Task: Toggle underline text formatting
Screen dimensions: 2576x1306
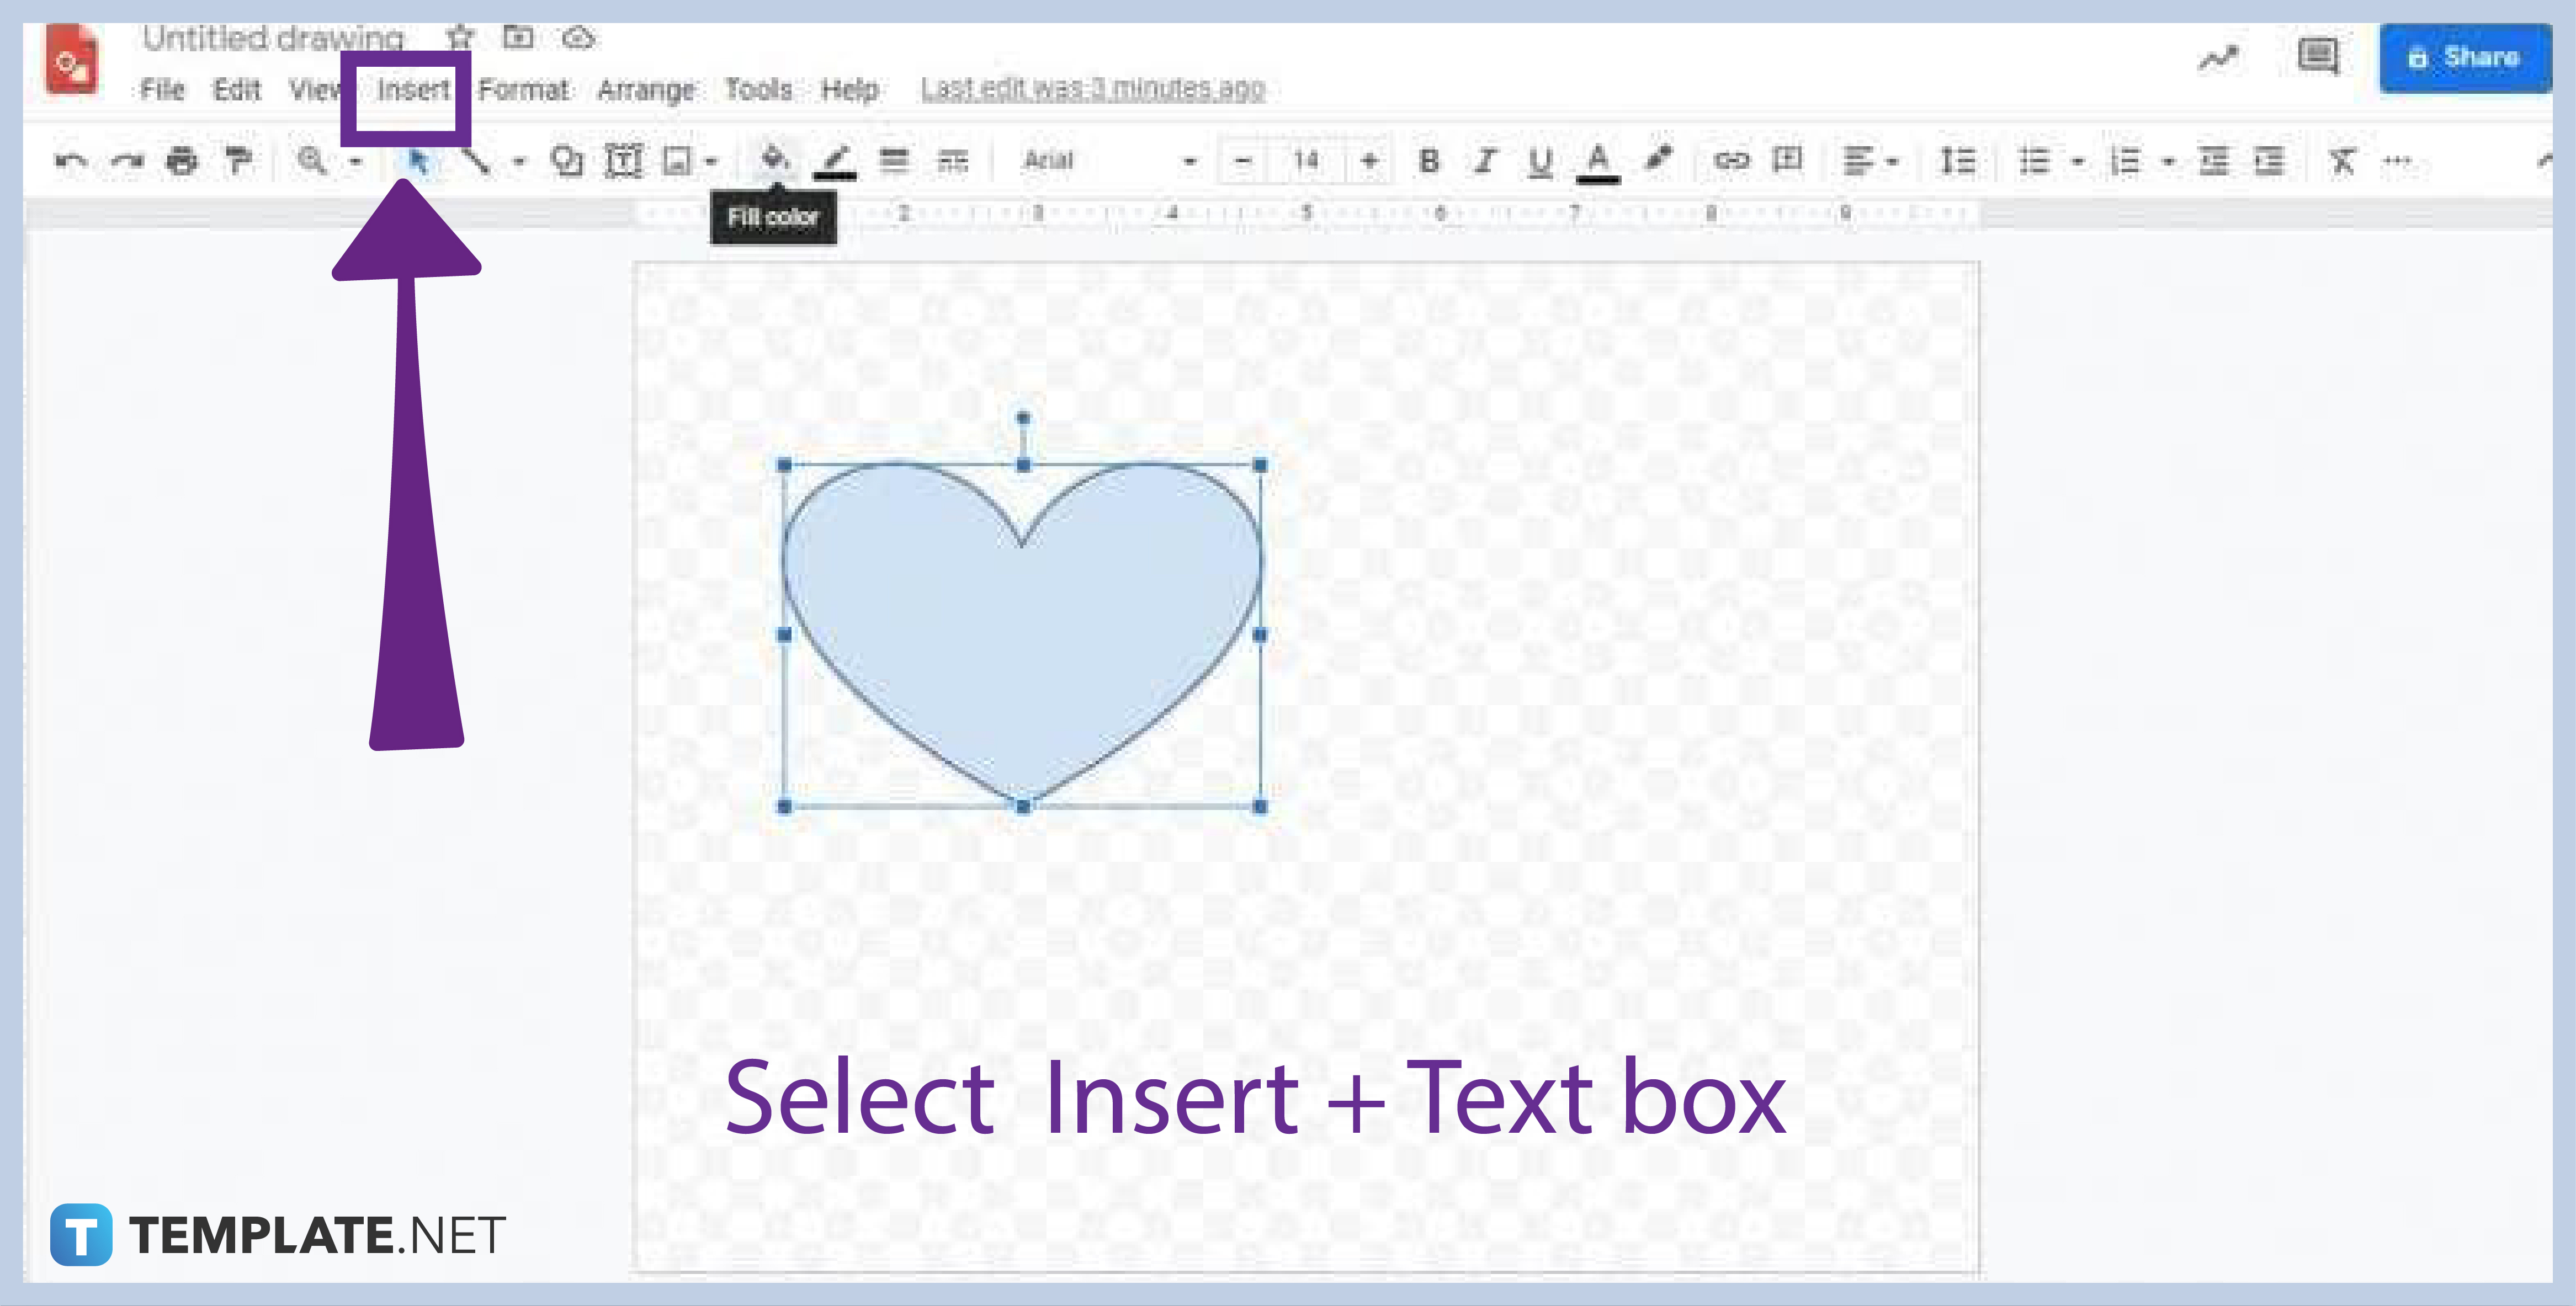Action: (x=1540, y=160)
